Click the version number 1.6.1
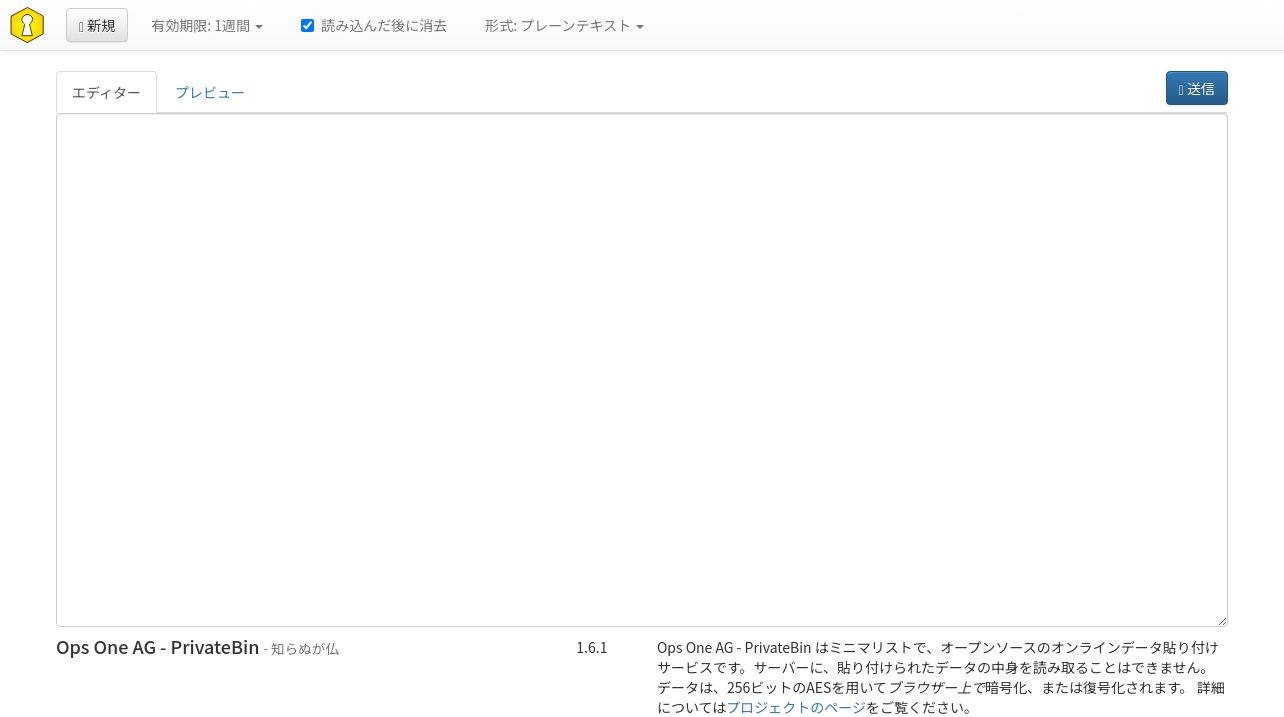Viewport: 1284px width, 717px height. click(591, 647)
